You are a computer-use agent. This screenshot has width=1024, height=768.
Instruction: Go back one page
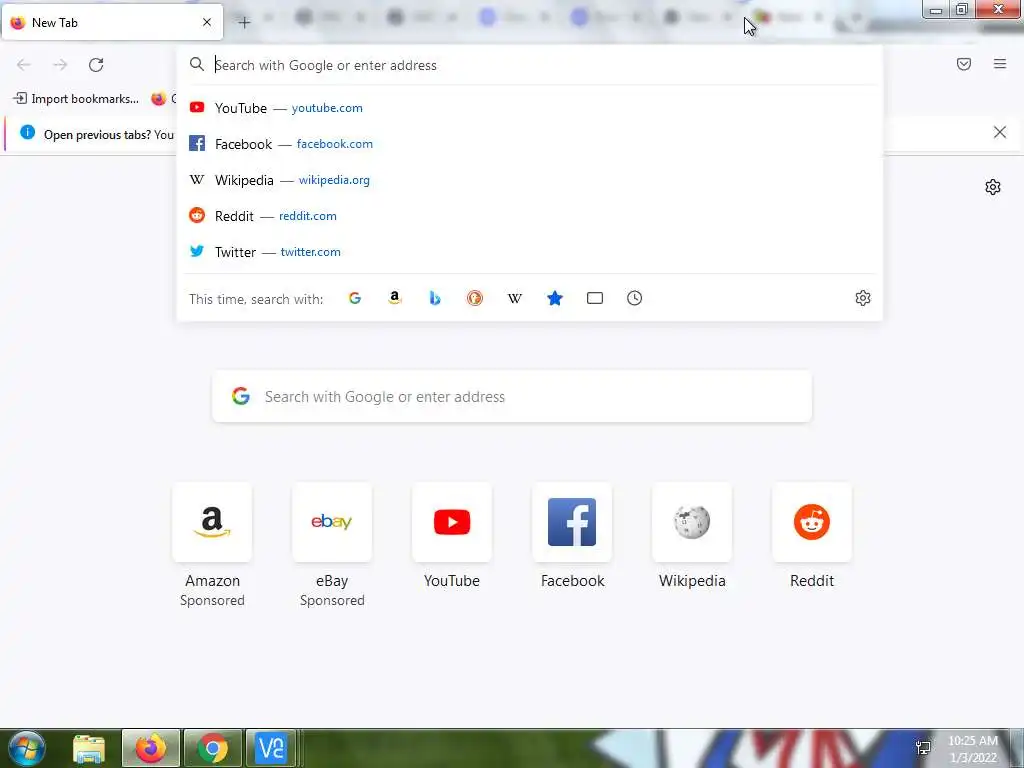[24, 65]
